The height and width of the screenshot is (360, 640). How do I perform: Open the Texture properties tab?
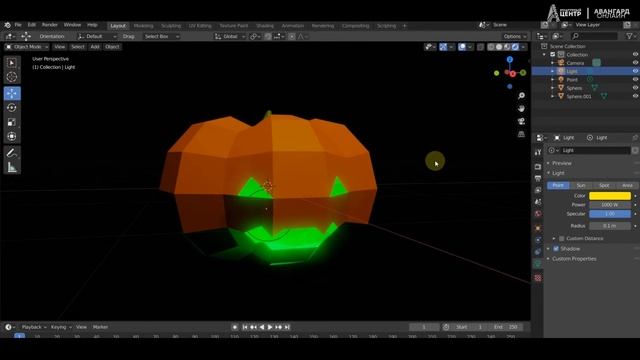[538, 278]
